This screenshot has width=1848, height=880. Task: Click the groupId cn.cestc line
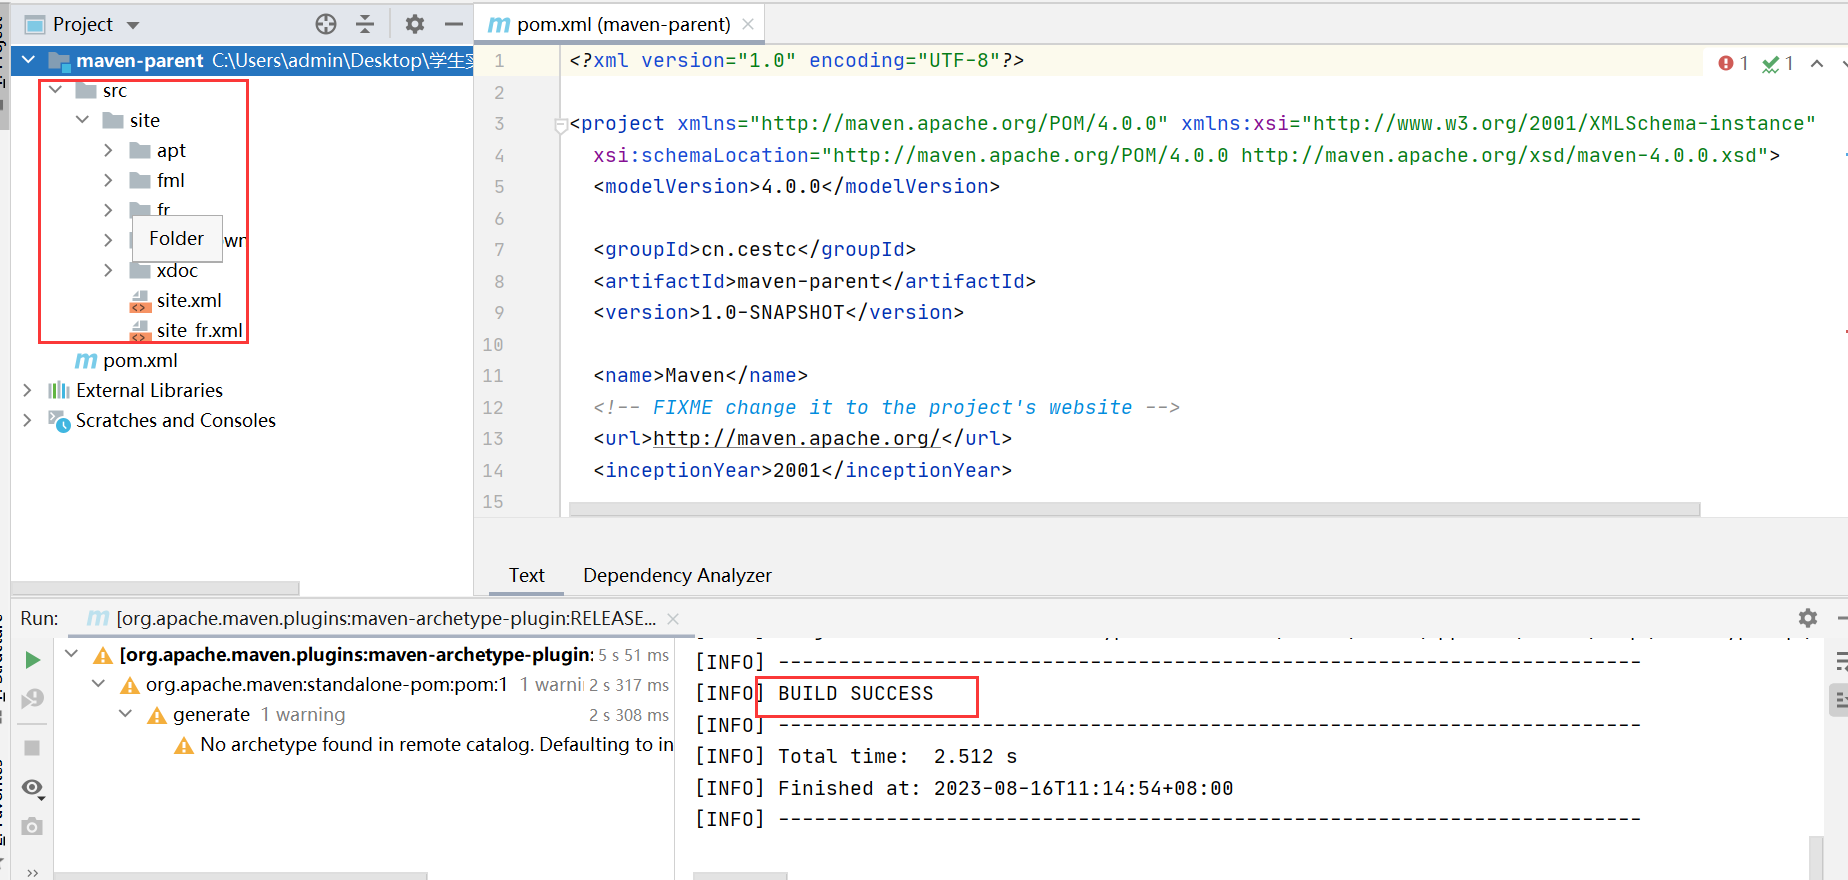coord(755,250)
